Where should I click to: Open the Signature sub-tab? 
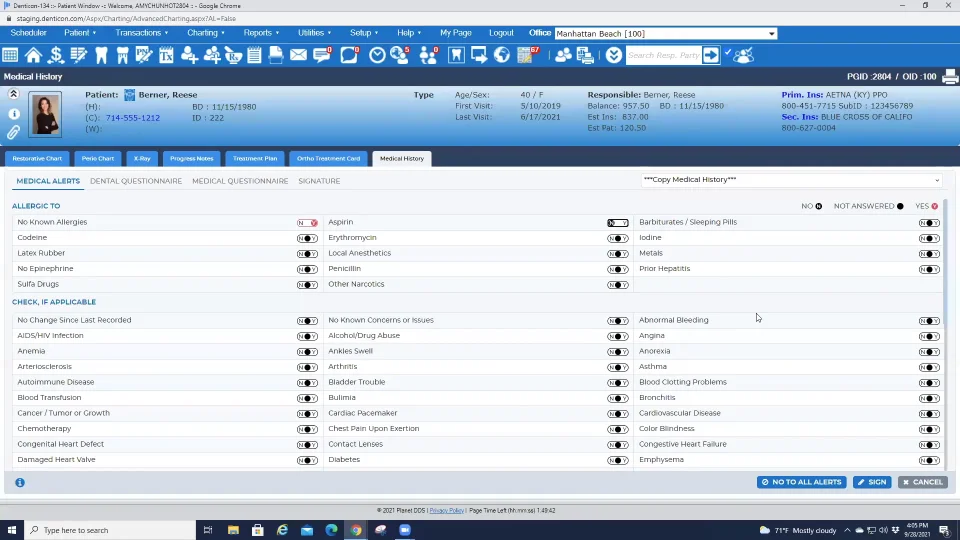tap(319, 181)
